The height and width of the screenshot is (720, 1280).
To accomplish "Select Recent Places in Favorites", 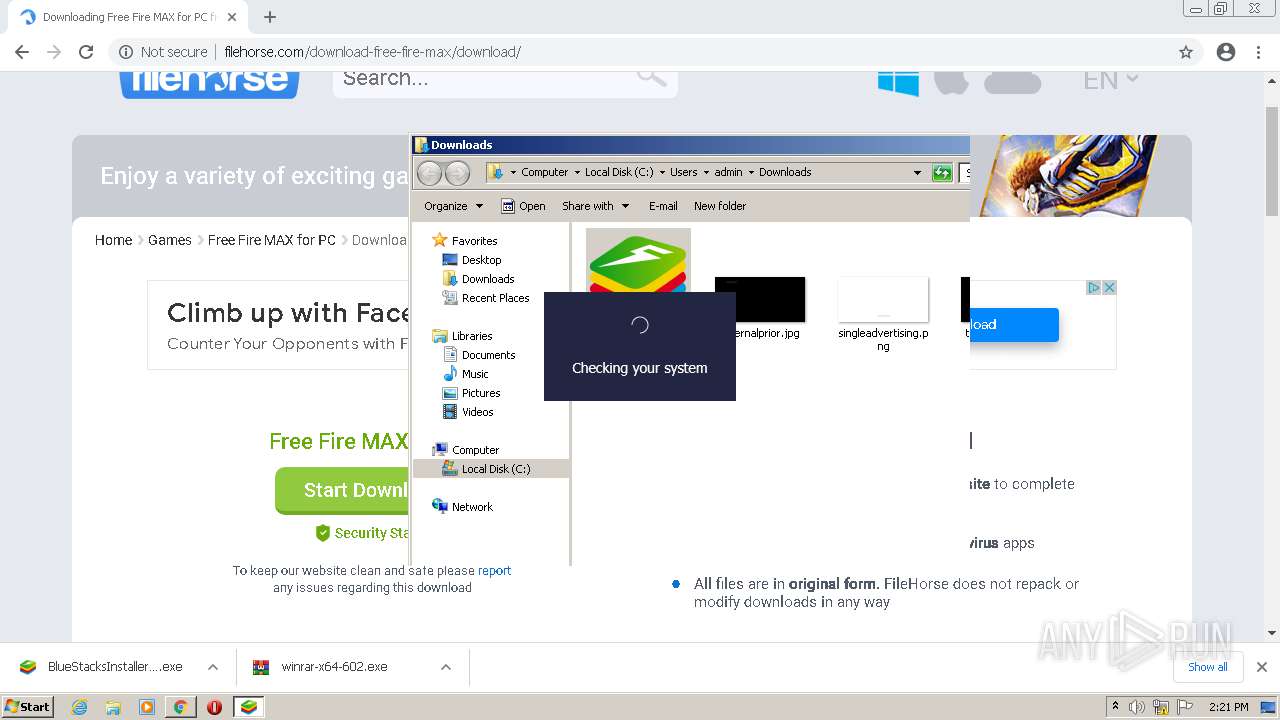I will (x=486, y=298).
